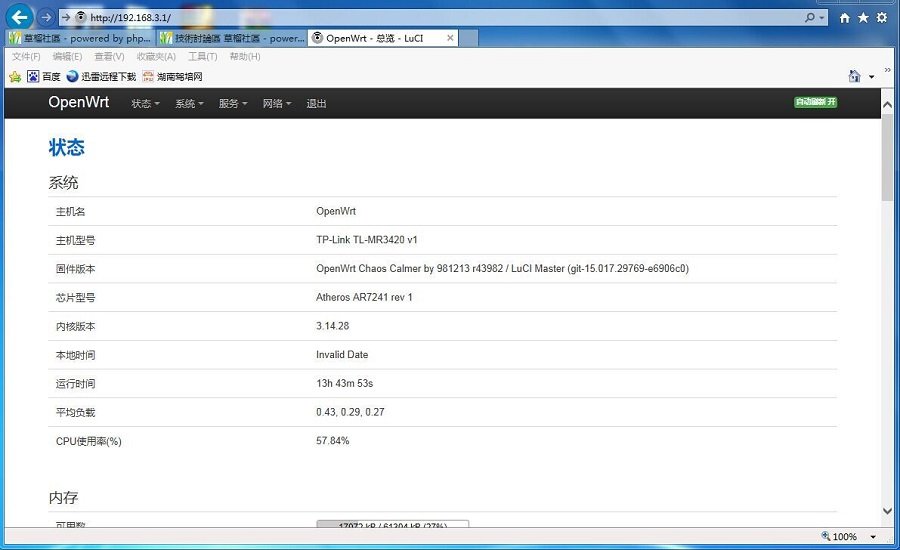Screen dimensions: 900x550
Task: Click the 状态 page heading
Action: click(x=67, y=148)
